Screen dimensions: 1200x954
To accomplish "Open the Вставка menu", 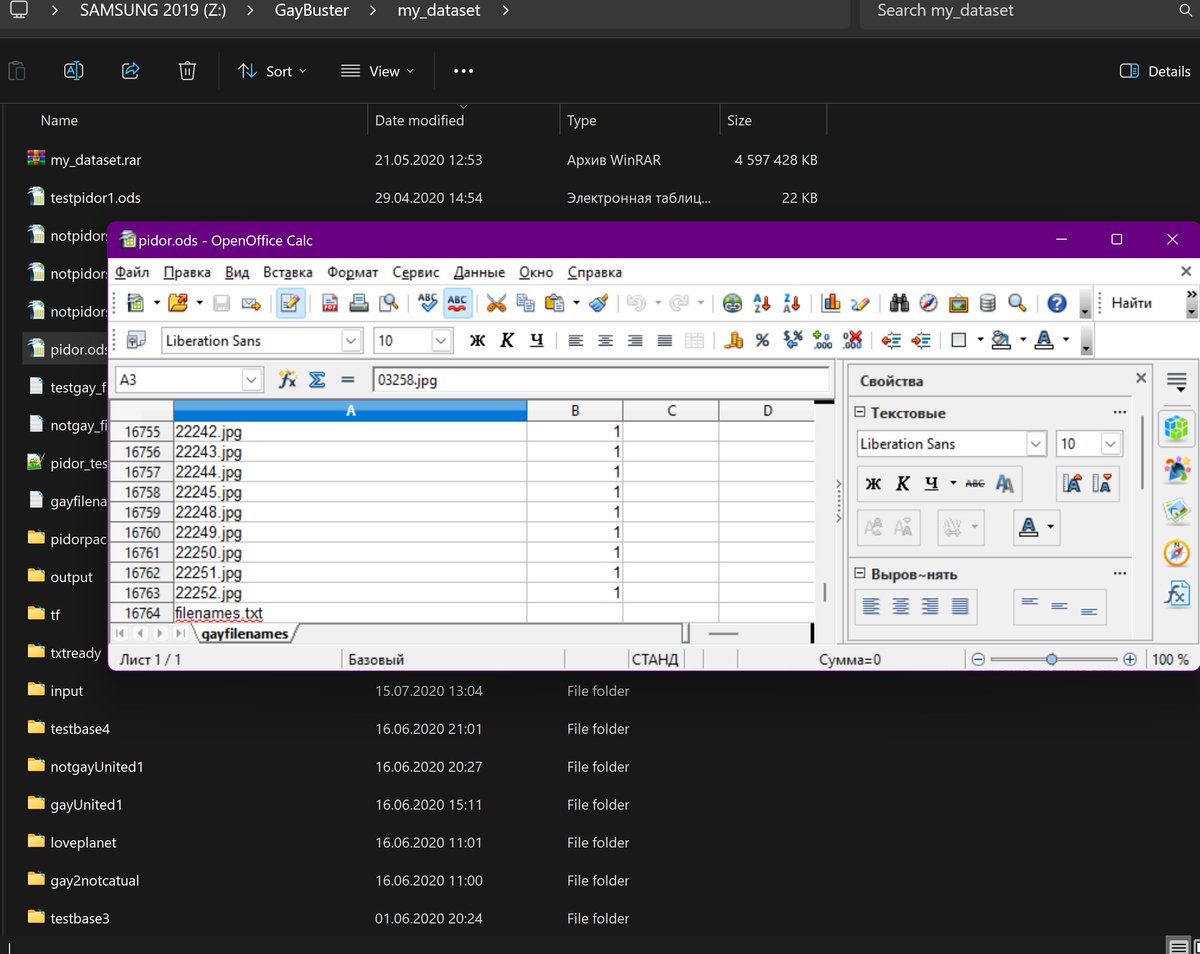I will coord(288,272).
